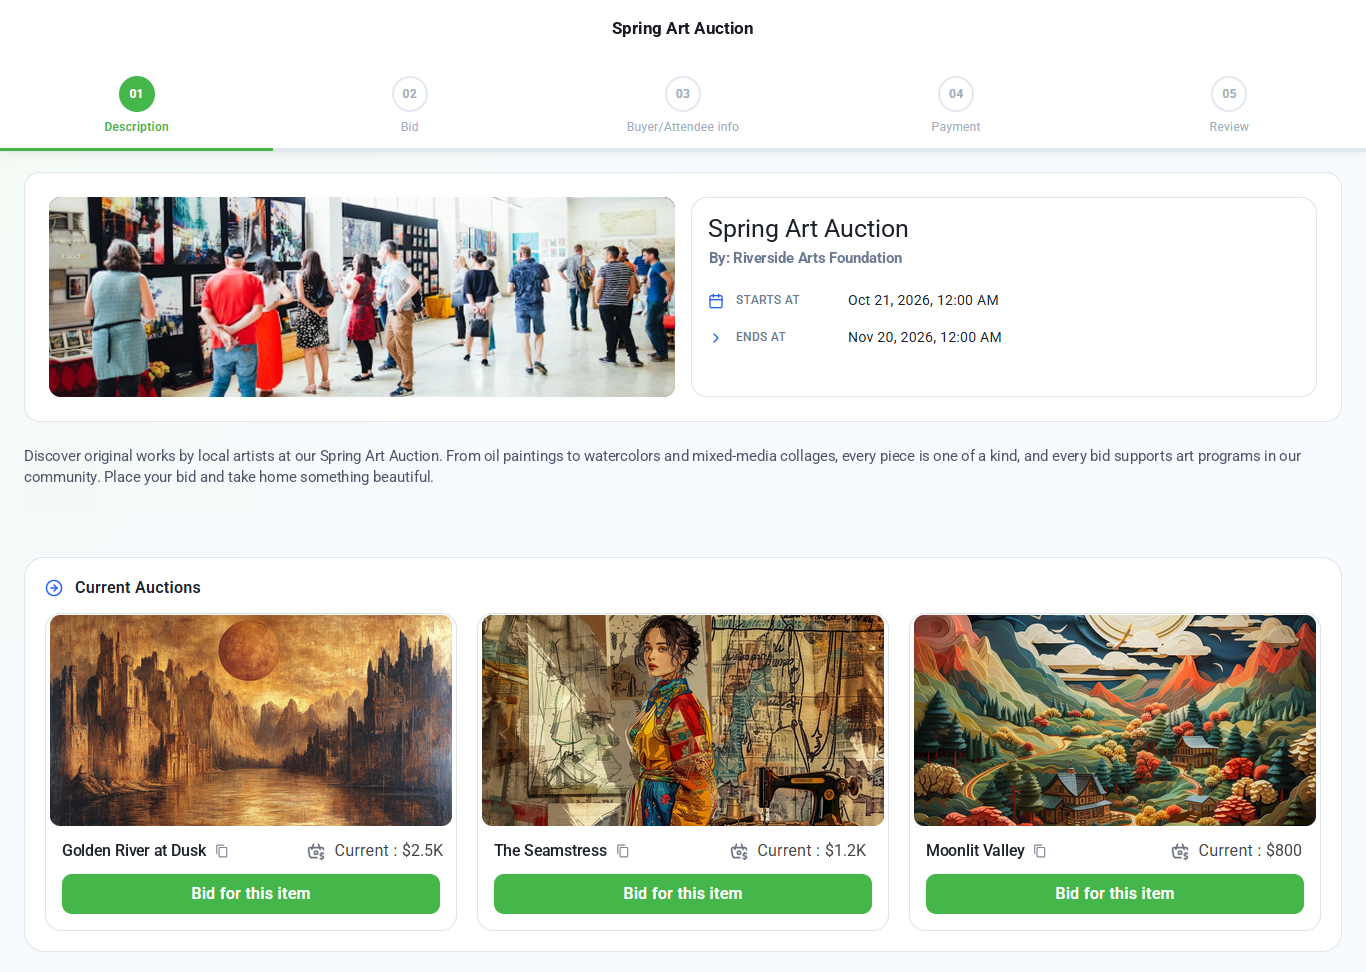Click bid basket icon for Moonlit Valley
Viewport: 1366px width, 972px height.
[x=1180, y=851]
